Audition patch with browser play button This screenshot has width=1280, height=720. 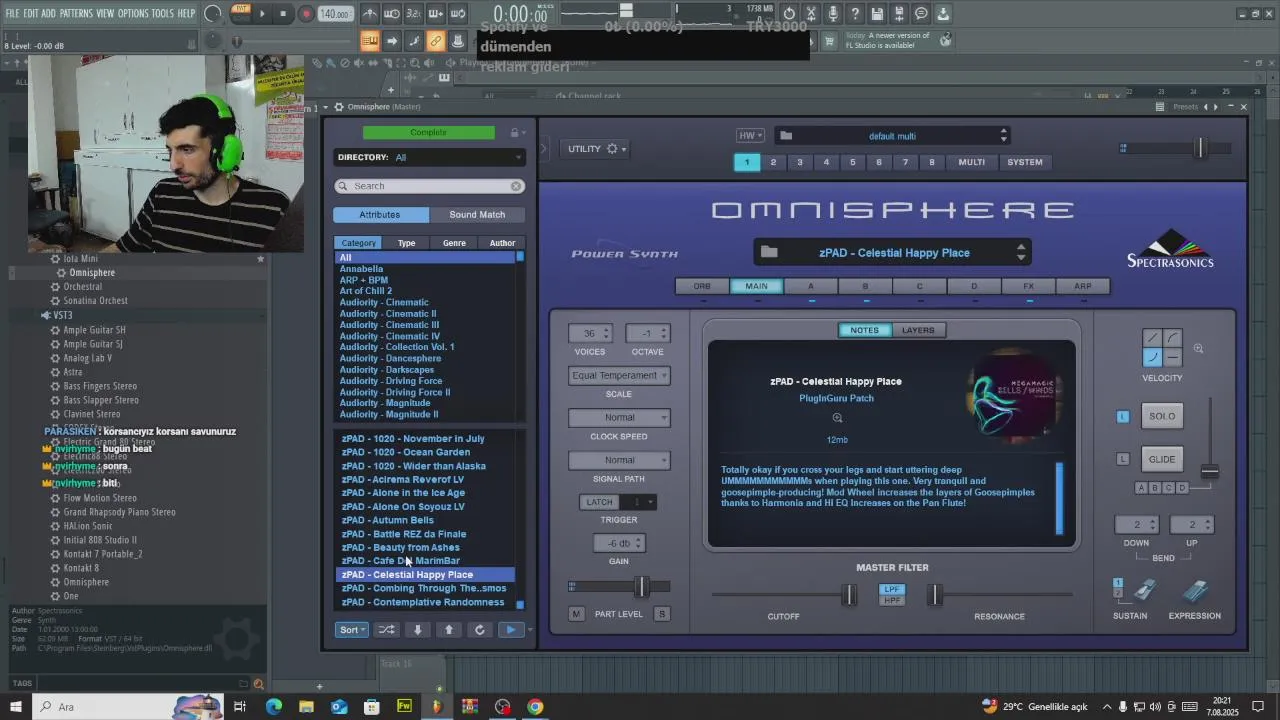(511, 630)
